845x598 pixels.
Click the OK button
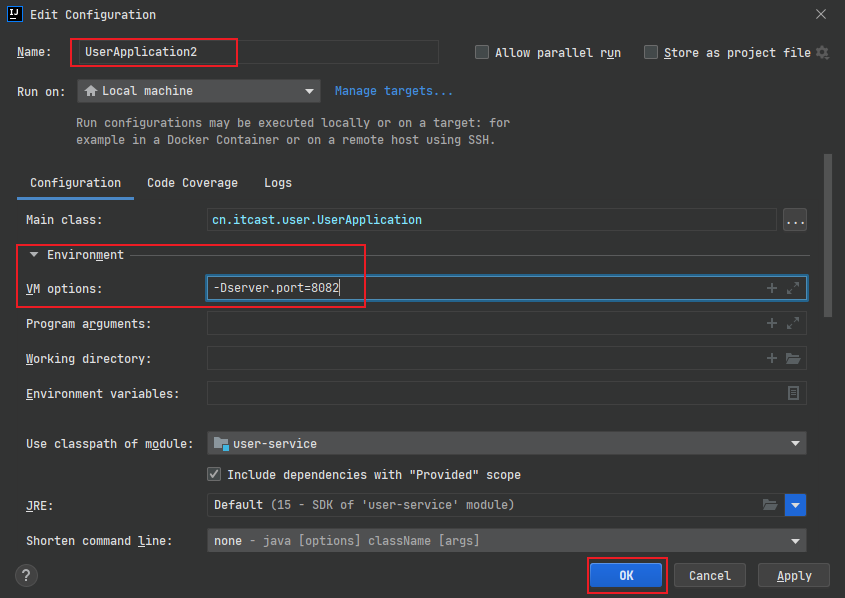(626, 575)
